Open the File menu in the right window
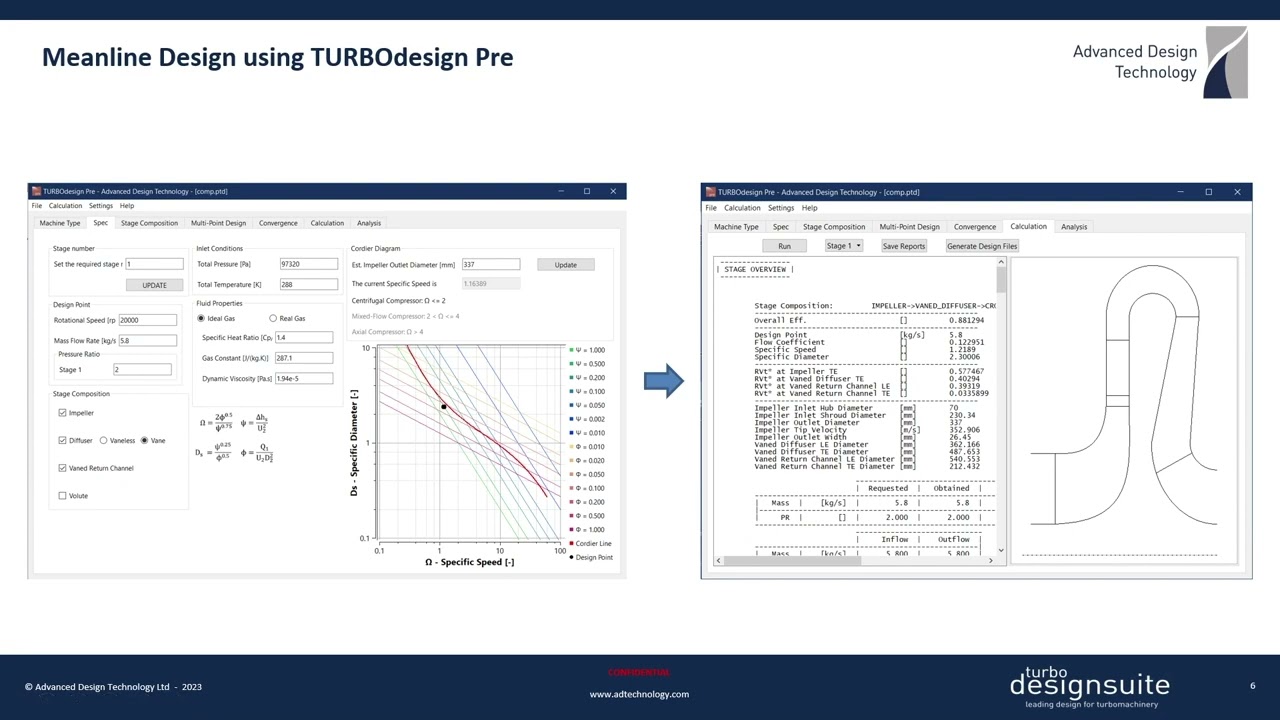This screenshot has height=720, width=1280. [x=711, y=208]
